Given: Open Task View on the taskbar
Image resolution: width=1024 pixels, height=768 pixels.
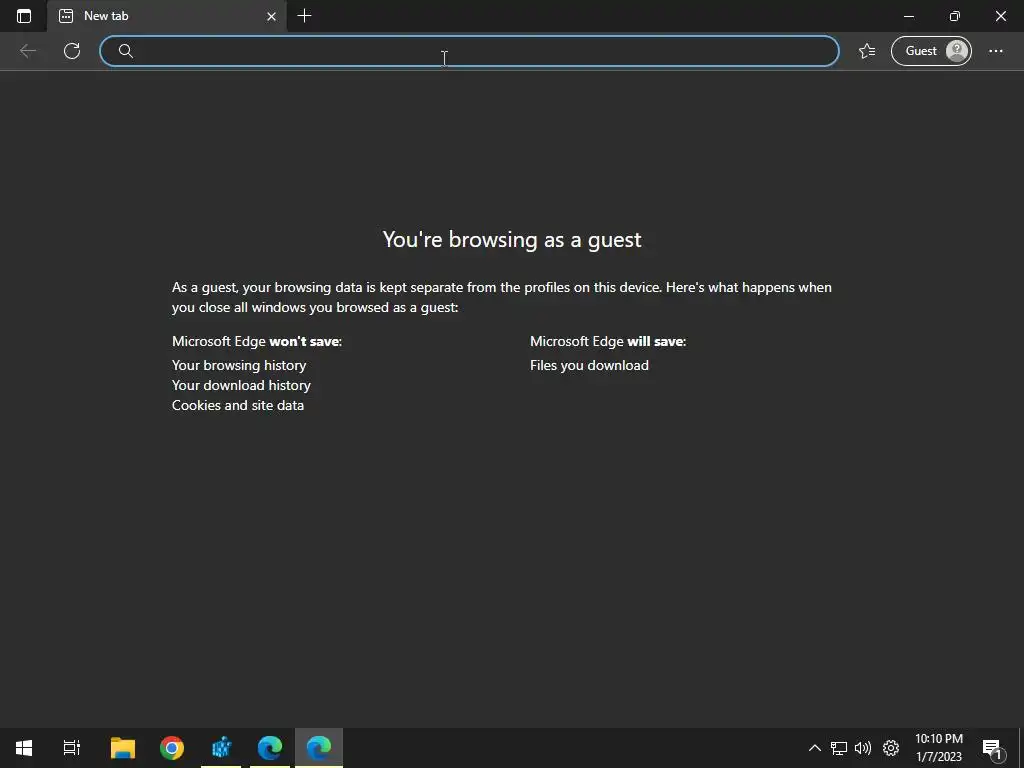Looking at the screenshot, I should (72, 748).
